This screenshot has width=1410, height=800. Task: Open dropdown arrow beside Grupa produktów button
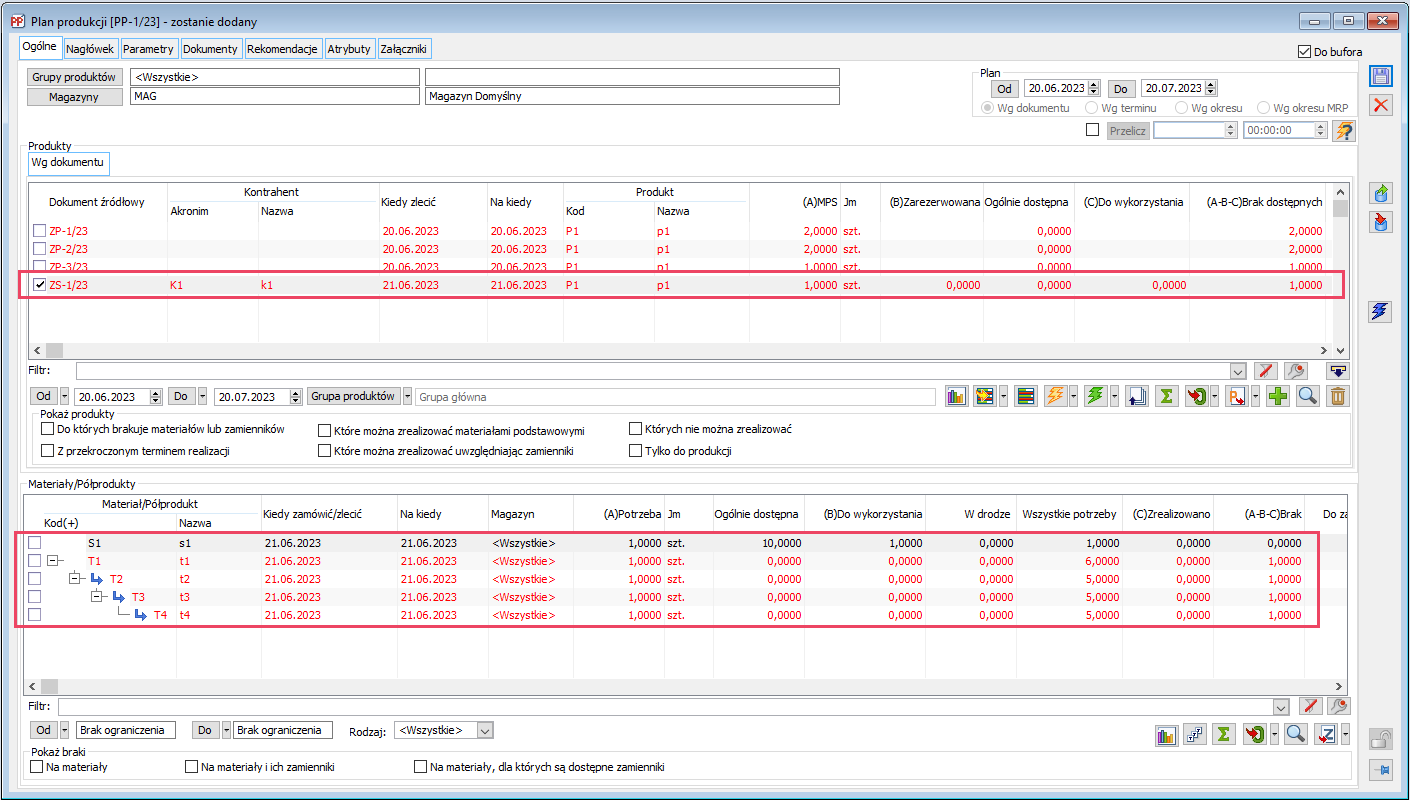[408, 396]
